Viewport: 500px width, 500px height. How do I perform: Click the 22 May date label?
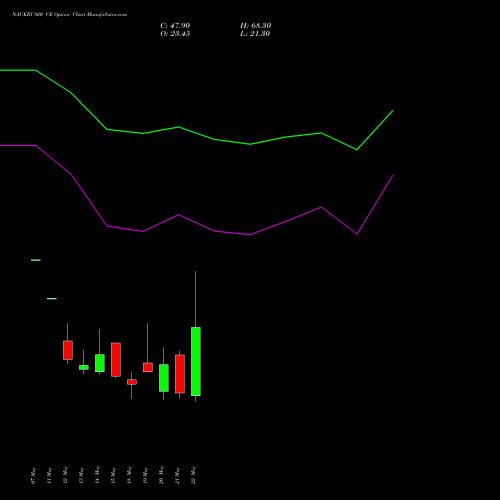pyautogui.click(x=193, y=476)
